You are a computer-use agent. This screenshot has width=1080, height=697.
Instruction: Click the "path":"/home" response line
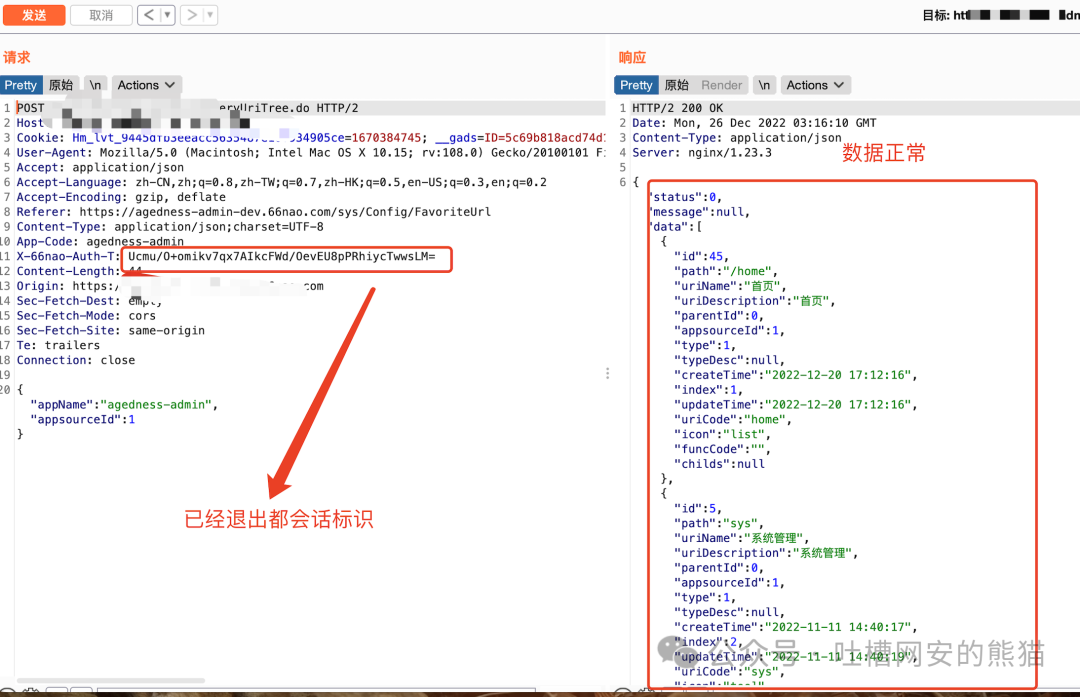[726, 271]
